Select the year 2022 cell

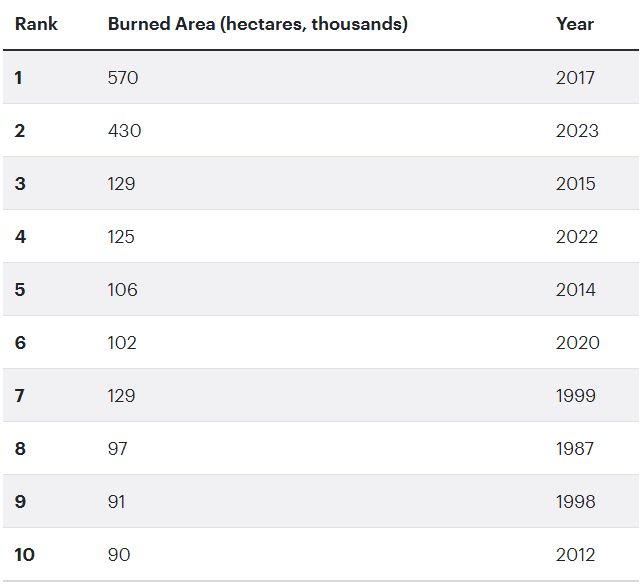[577, 237]
